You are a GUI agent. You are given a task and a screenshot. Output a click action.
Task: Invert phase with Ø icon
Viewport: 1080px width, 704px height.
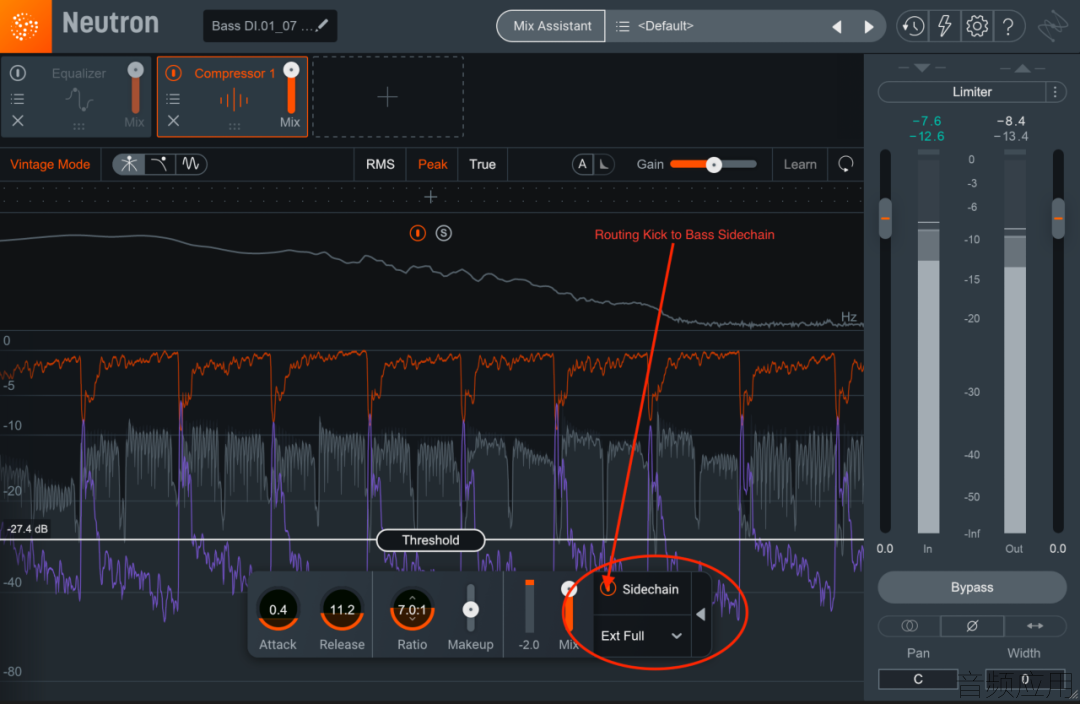(x=972, y=625)
